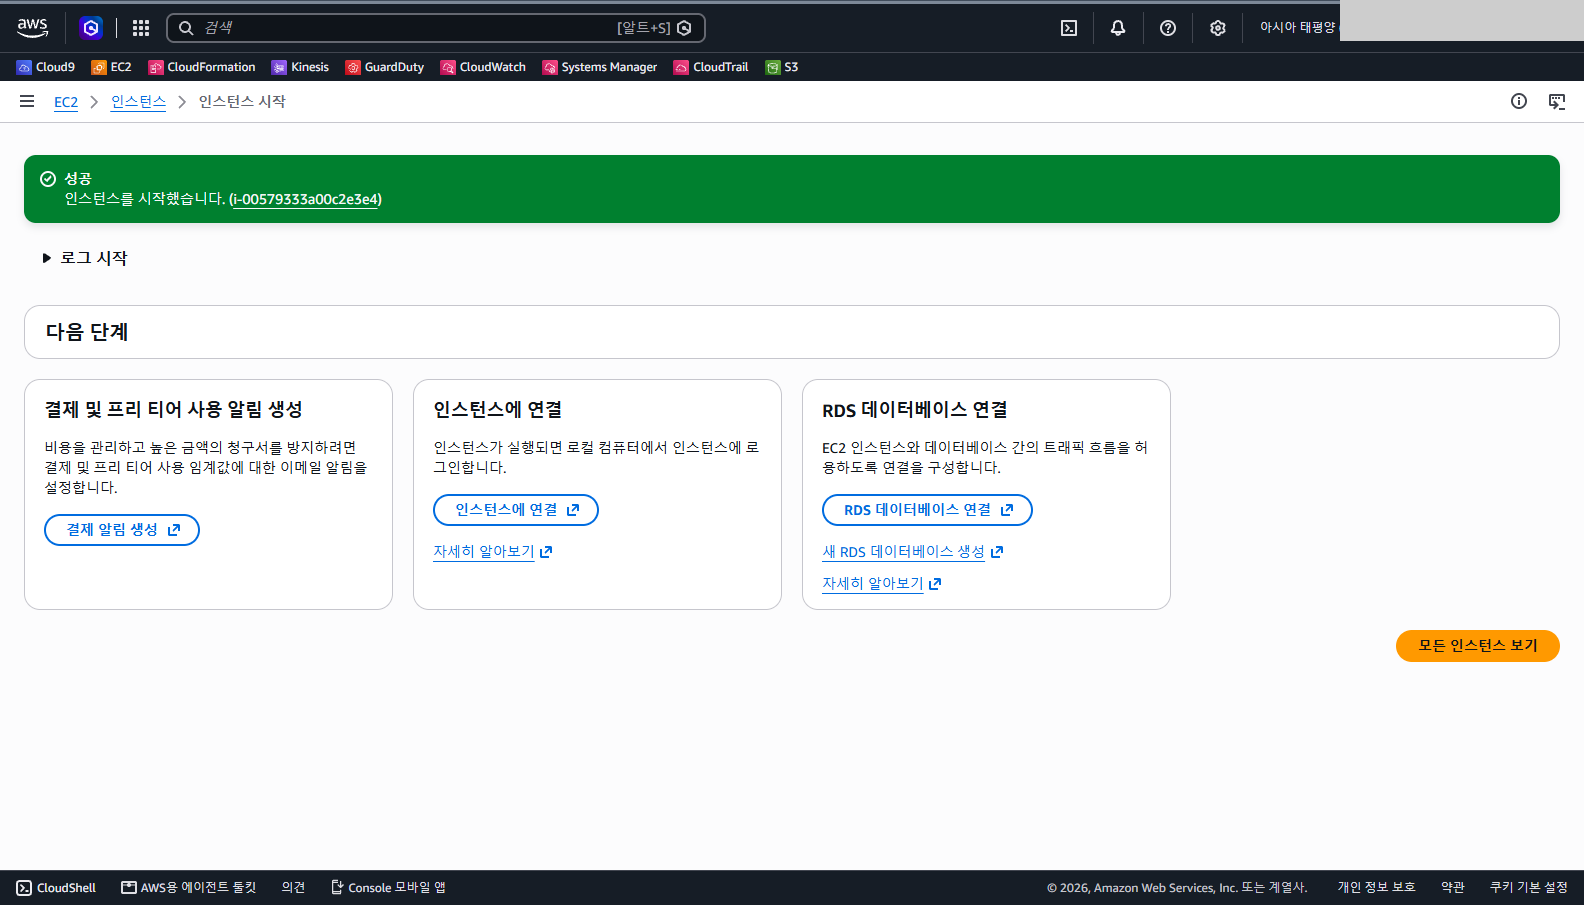Open AWS용 에이전트 툴킷 in footer
The width and height of the screenshot is (1584, 905).
tap(189, 888)
